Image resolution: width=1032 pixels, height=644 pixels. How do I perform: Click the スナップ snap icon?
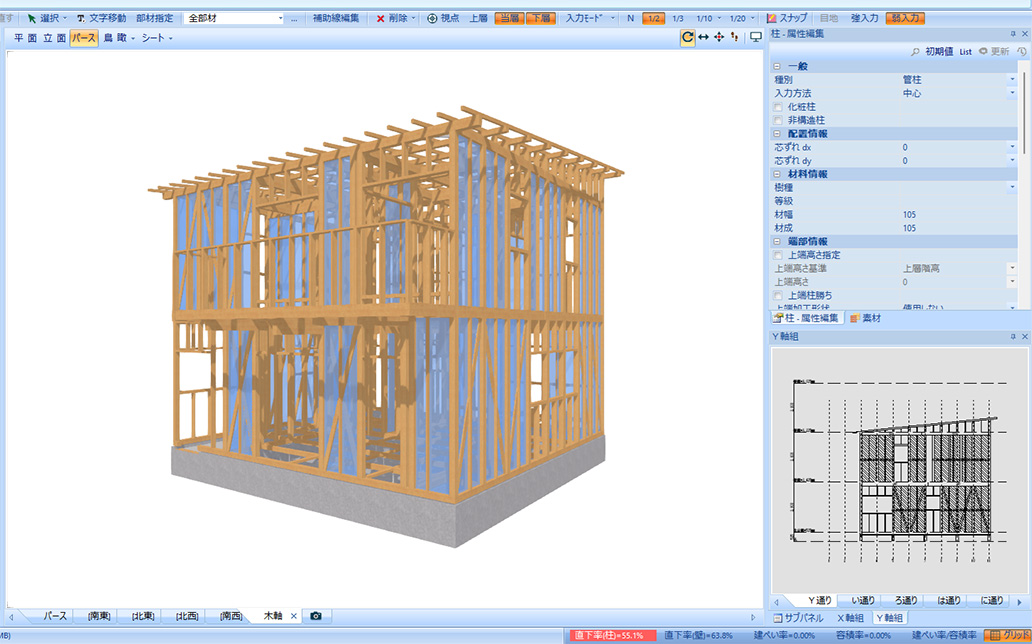[x=771, y=18]
